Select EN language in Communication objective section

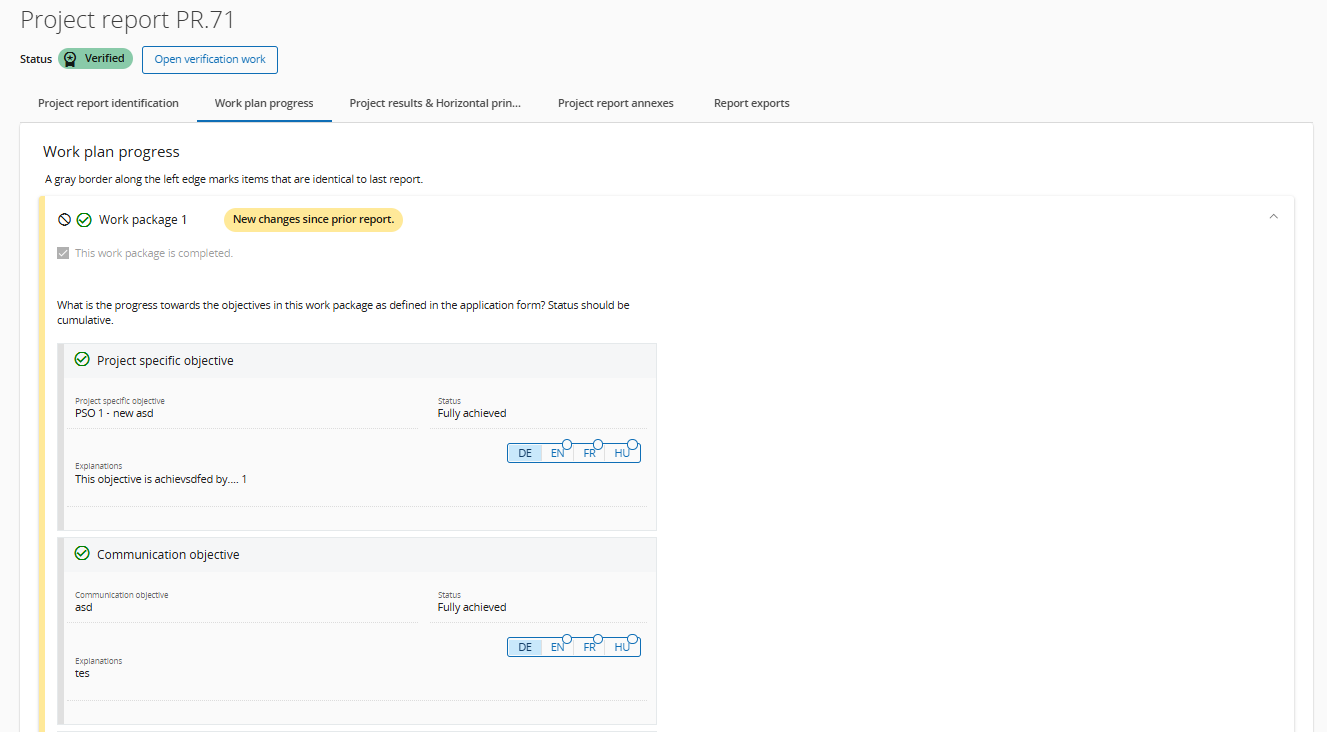[557, 647]
